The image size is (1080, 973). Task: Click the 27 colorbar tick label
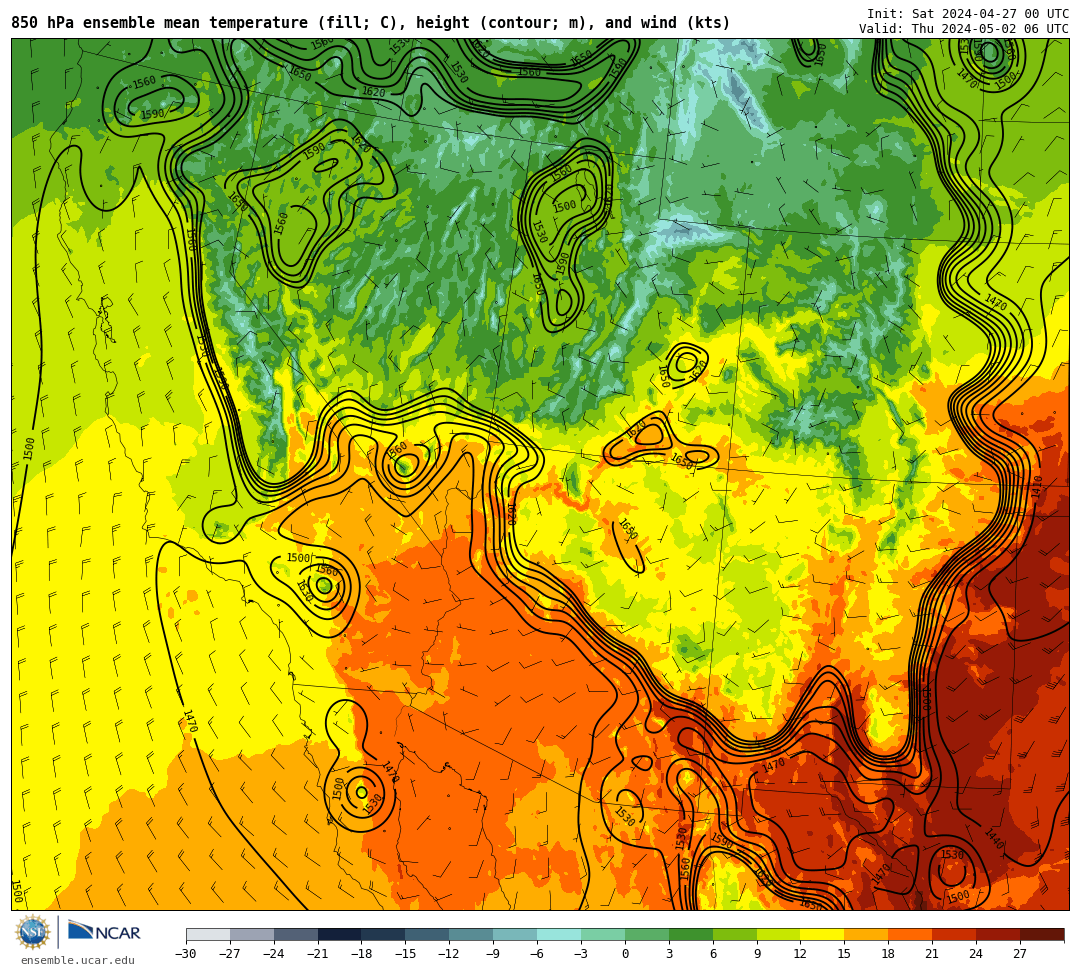click(1020, 954)
